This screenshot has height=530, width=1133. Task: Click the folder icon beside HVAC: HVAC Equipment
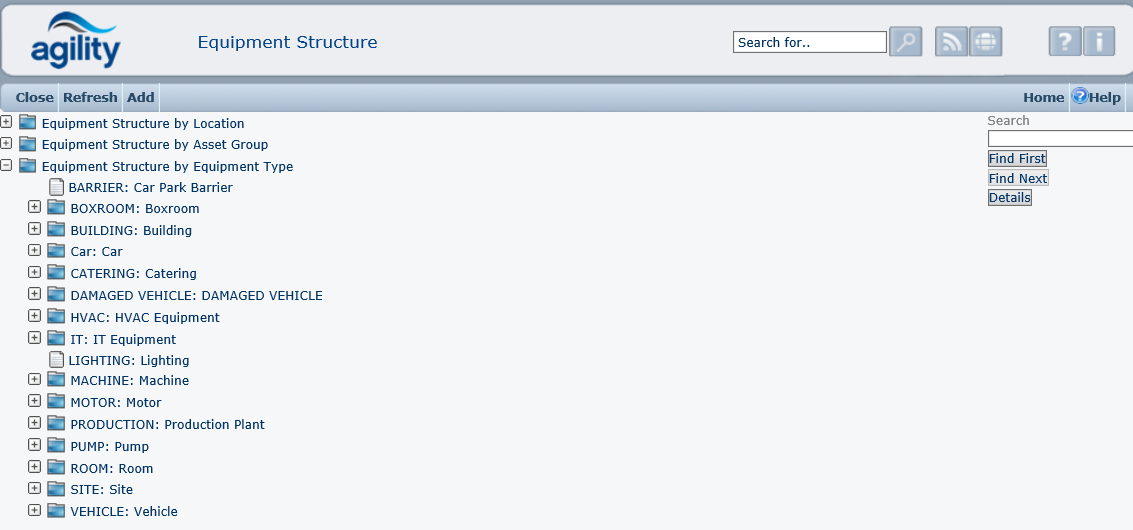(56, 317)
